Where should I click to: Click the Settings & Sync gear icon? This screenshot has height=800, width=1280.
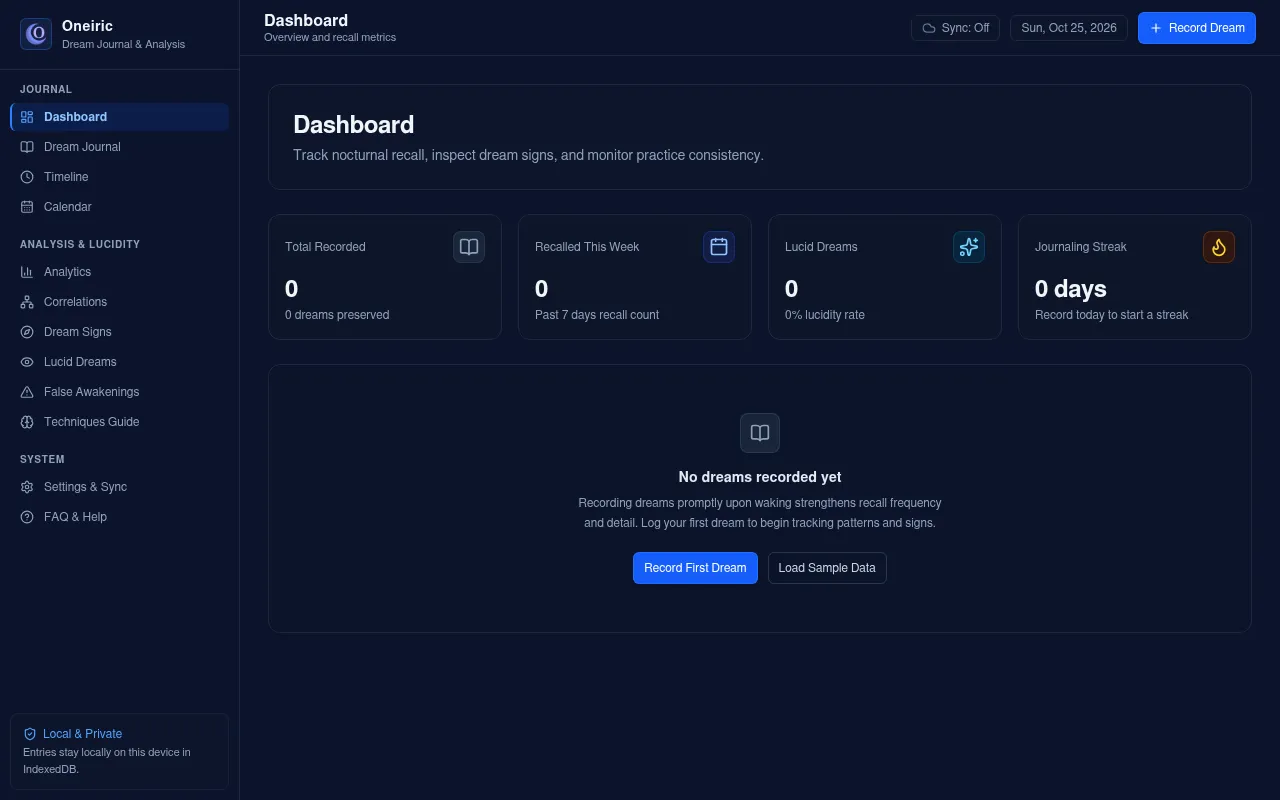click(x=27, y=487)
